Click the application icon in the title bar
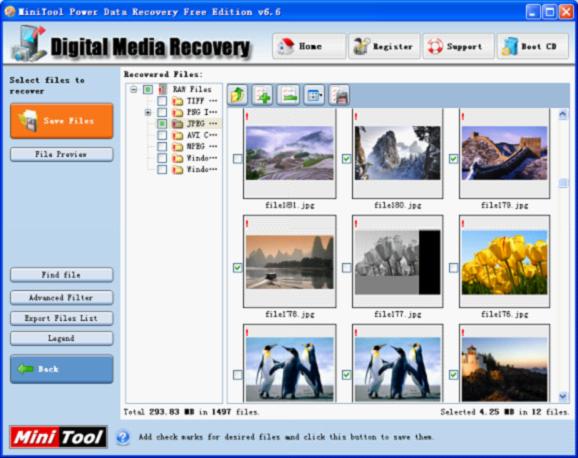This screenshot has width=578, height=458. pos(10,11)
